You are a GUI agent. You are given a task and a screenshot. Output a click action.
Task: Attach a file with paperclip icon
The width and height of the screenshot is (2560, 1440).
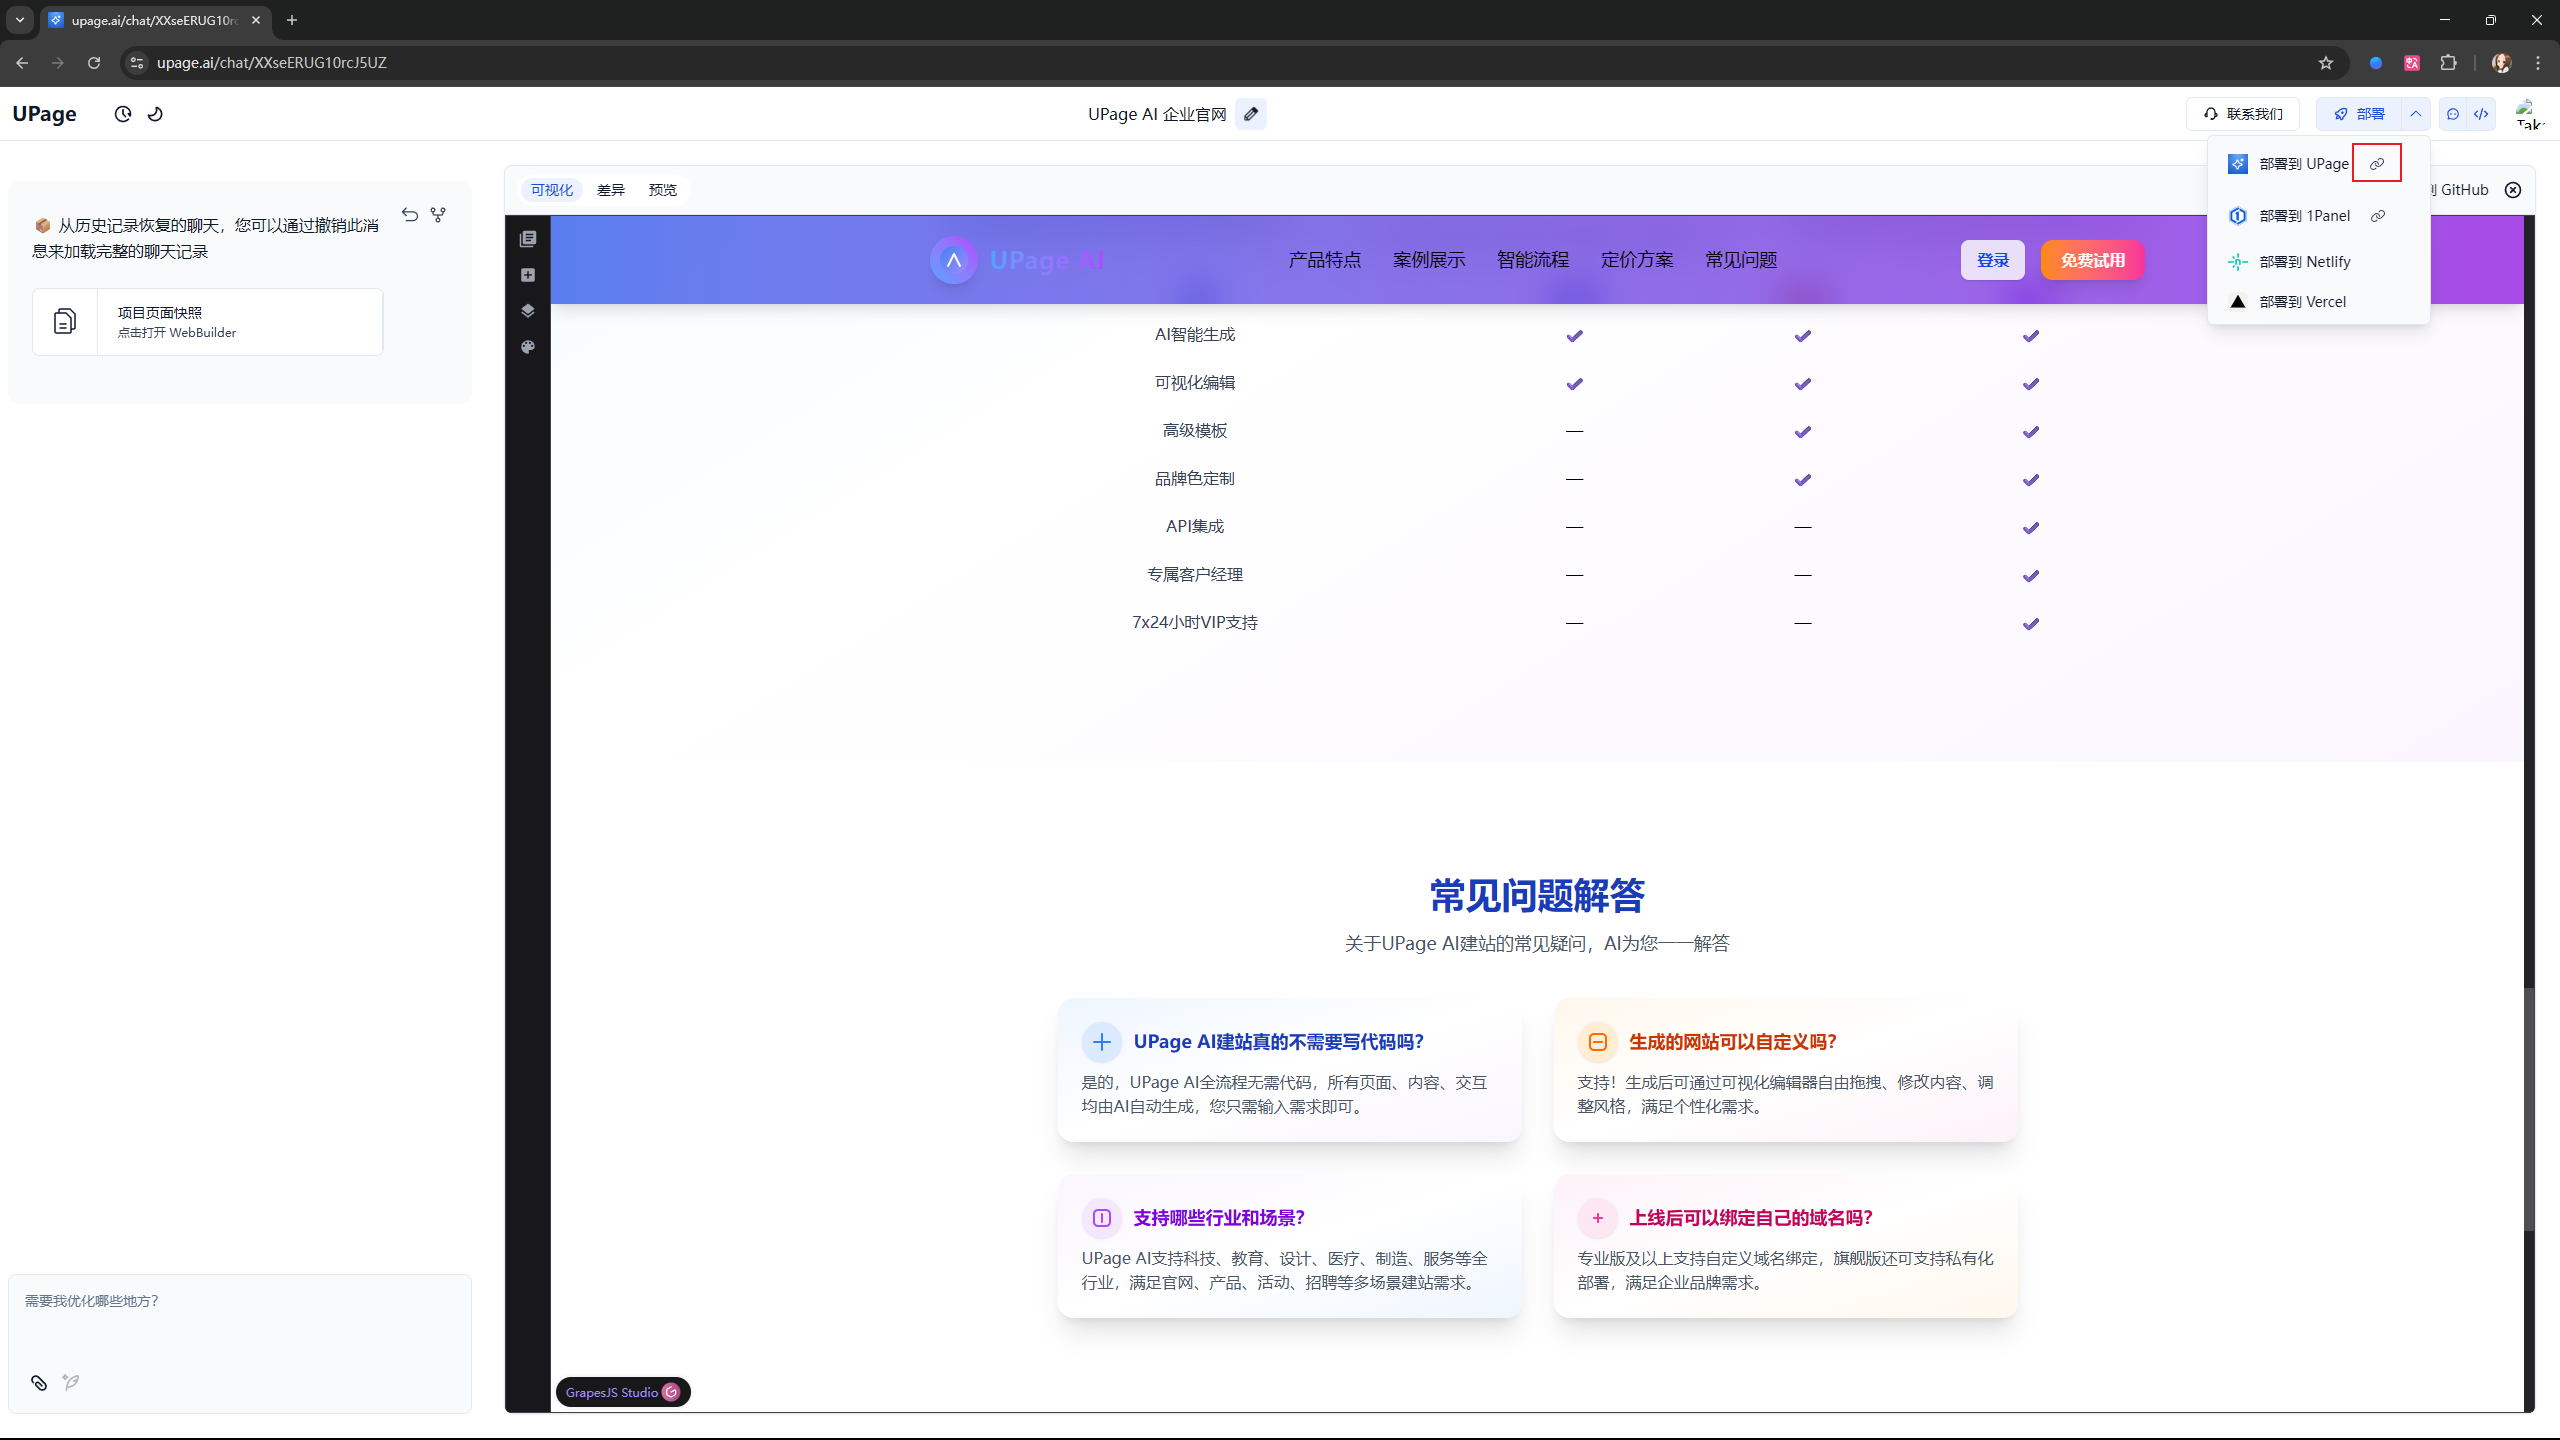coord(39,1383)
